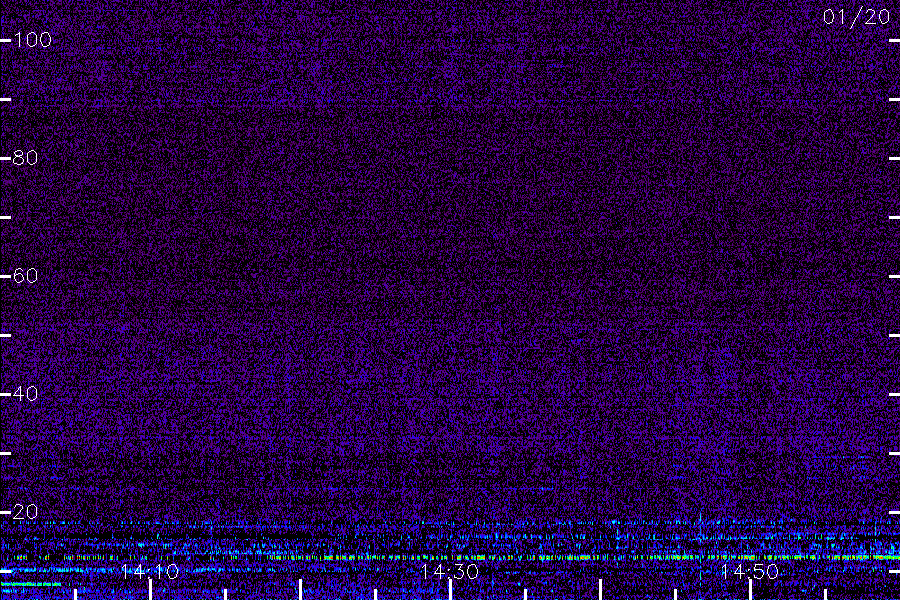Click the 14:10 time label
Image resolution: width=900 pixels, height=600 pixels.
pyautogui.click(x=150, y=571)
